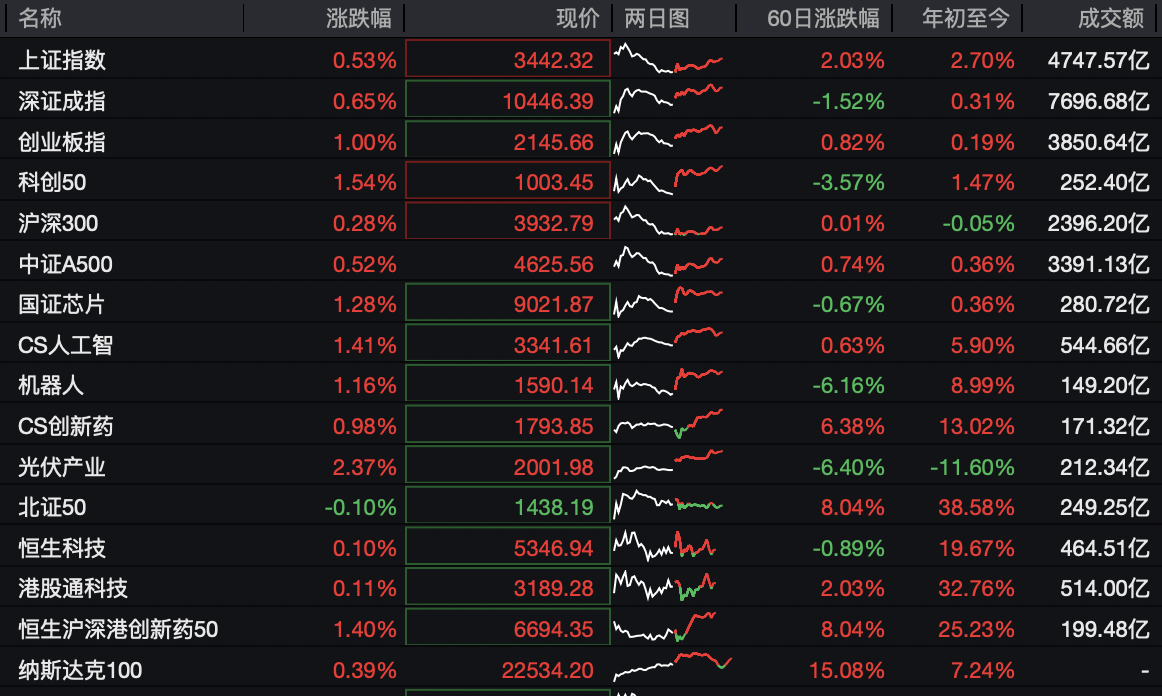
Task: Open the 国证芯片 two-day sparkline chart
Action: [668, 302]
